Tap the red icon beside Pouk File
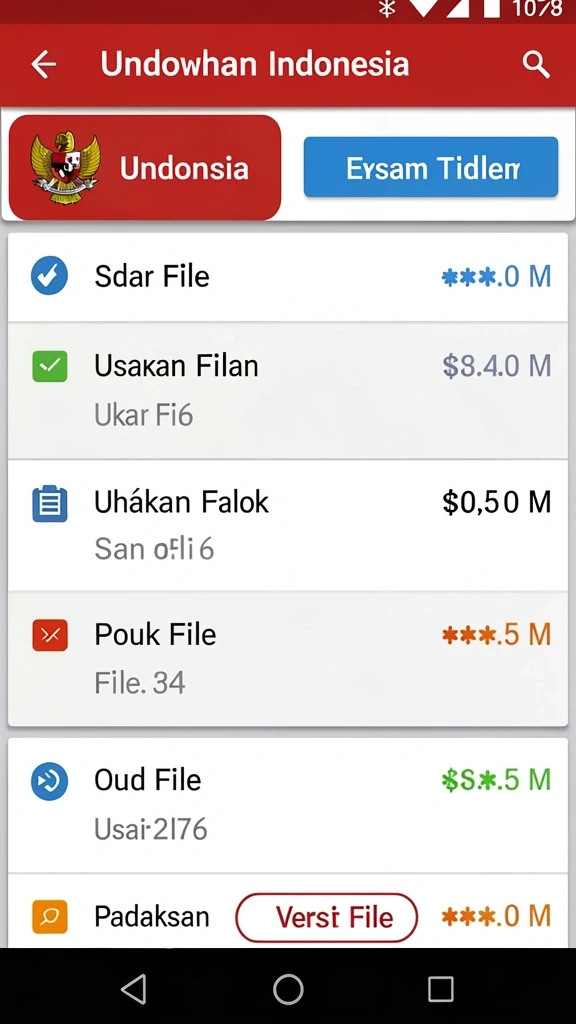 [50, 635]
